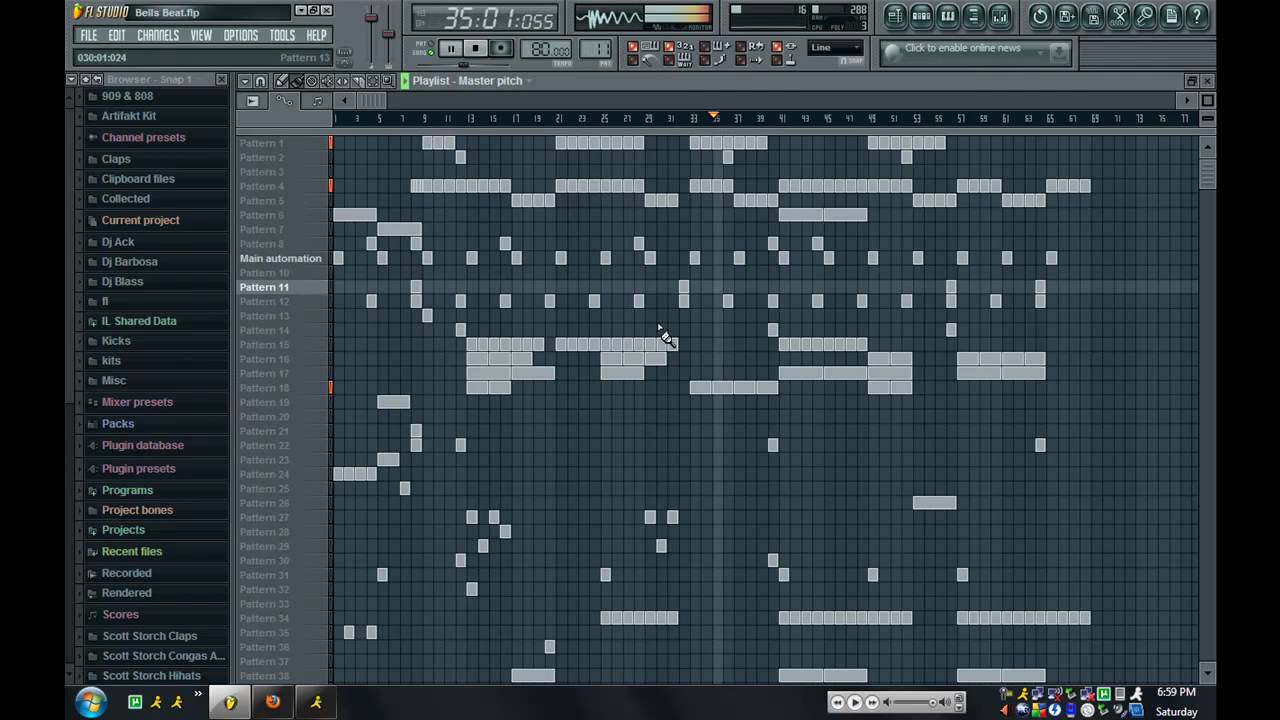Open the OPTIONS menu
Image resolution: width=1280 pixels, height=720 pixels.
pos(241,35)
